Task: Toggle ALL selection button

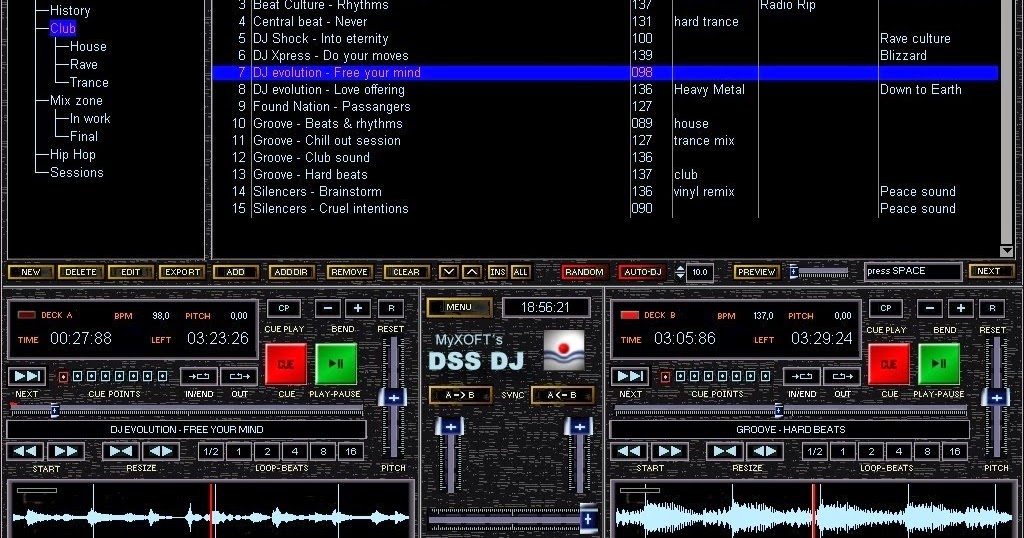Action: pyautogui.click(x=520, y=272)
